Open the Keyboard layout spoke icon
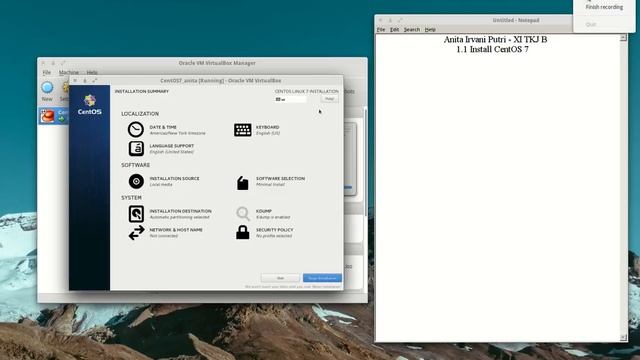The height and width of the screenshot is (360, 640). pyautogui.click(x=242, y=130)
